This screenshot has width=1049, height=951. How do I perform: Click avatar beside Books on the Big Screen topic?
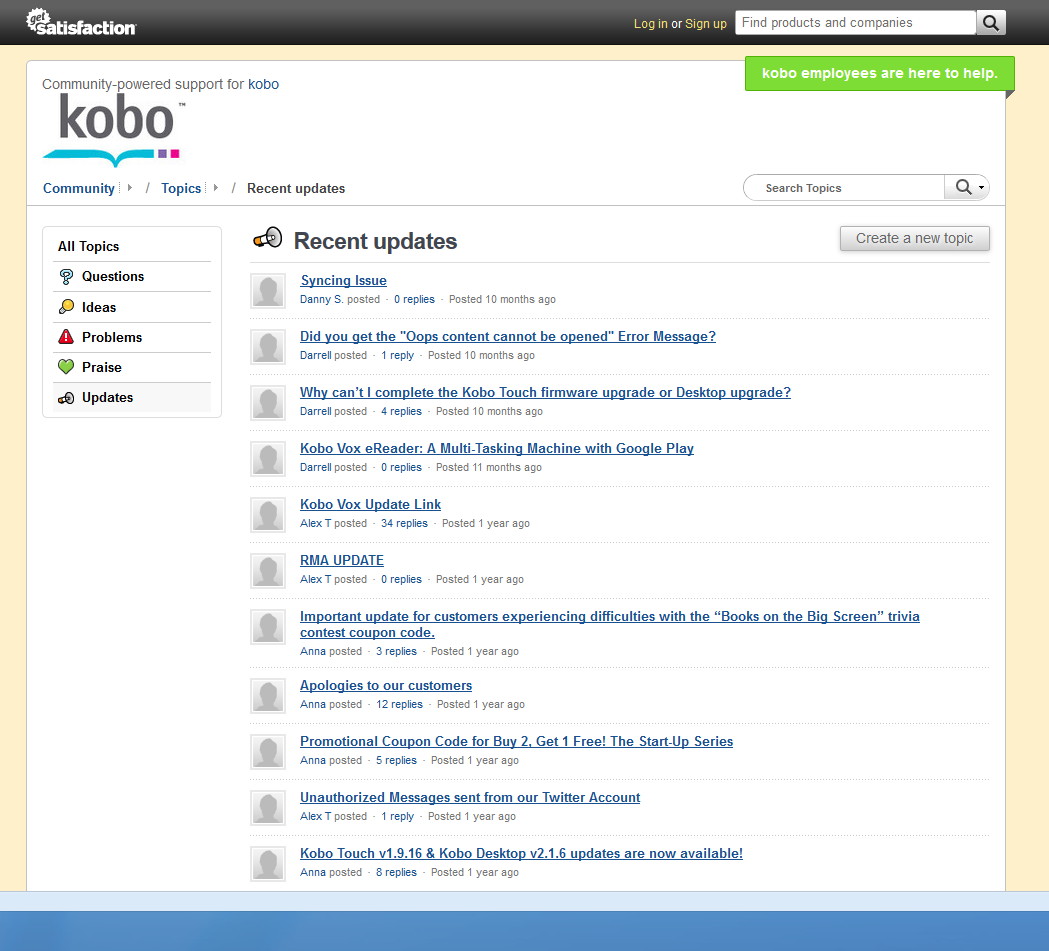268,627
